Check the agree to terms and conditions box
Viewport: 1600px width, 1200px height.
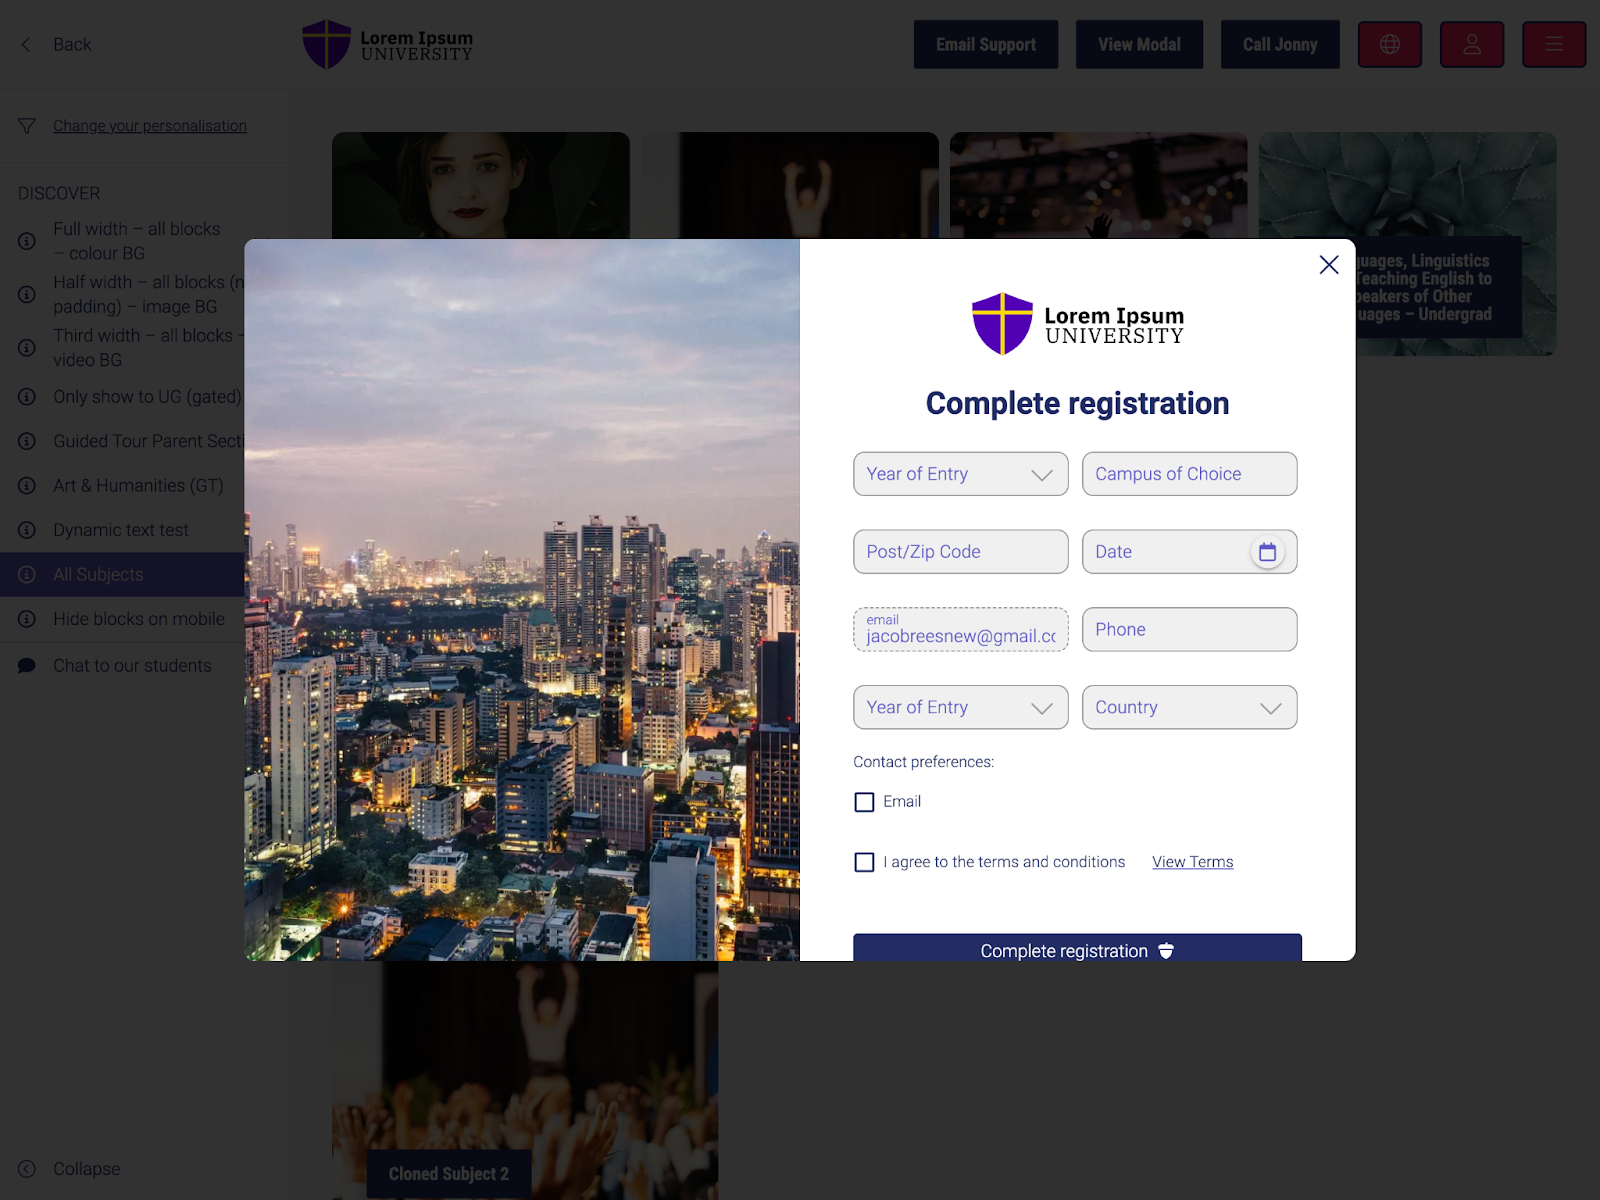[865, 862]
